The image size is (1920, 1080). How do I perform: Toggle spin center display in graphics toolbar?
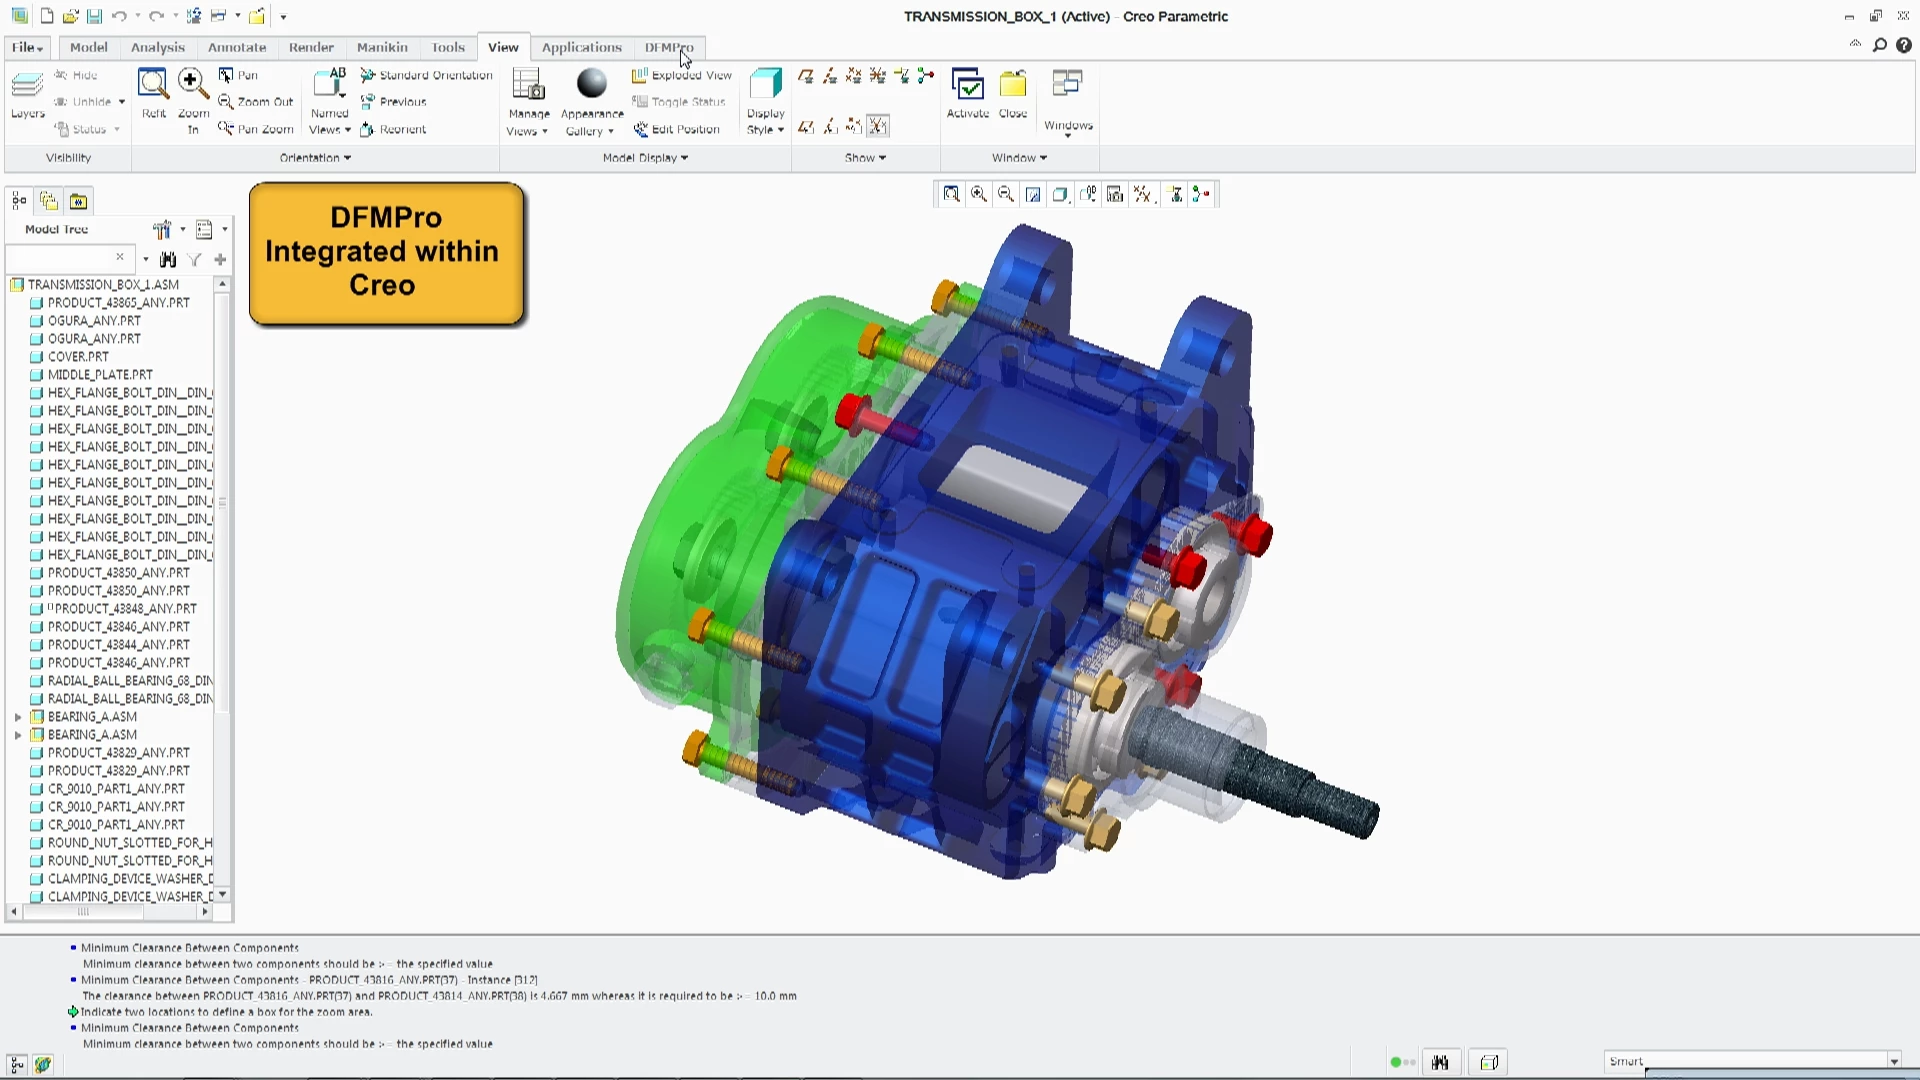1201,195
